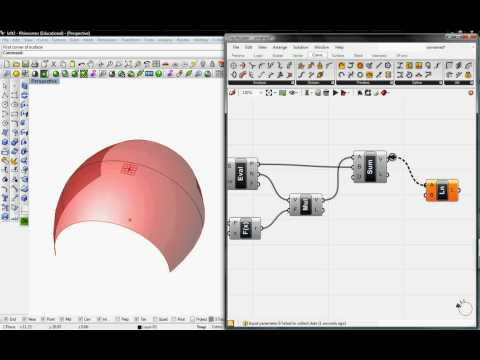Click the Snap pane in Rhino status bar
The width and height of the screenshot is (480, 360).
(x=202, y=327)
